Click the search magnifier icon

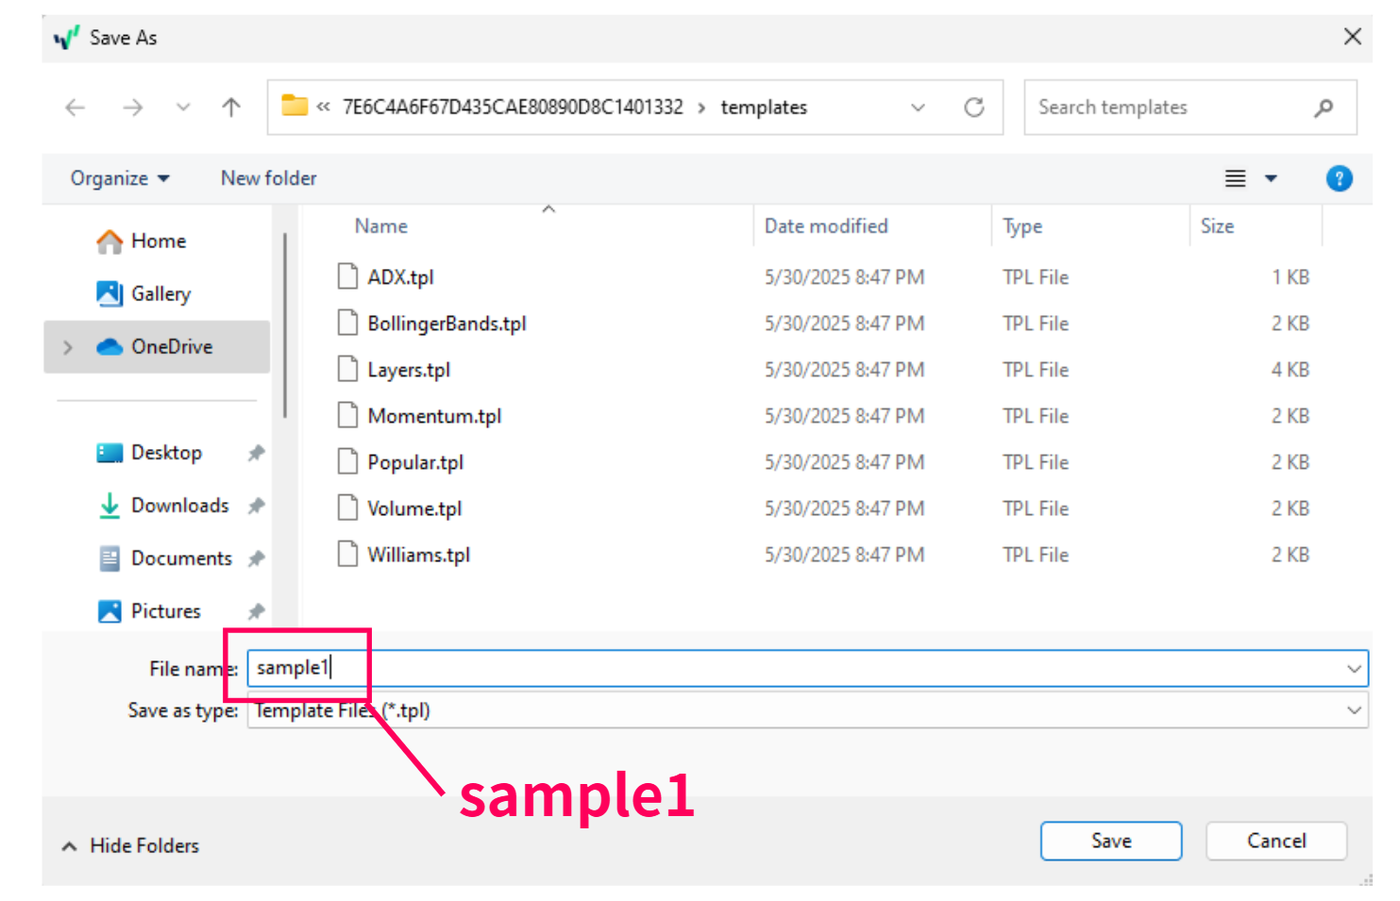point(1323,108)
